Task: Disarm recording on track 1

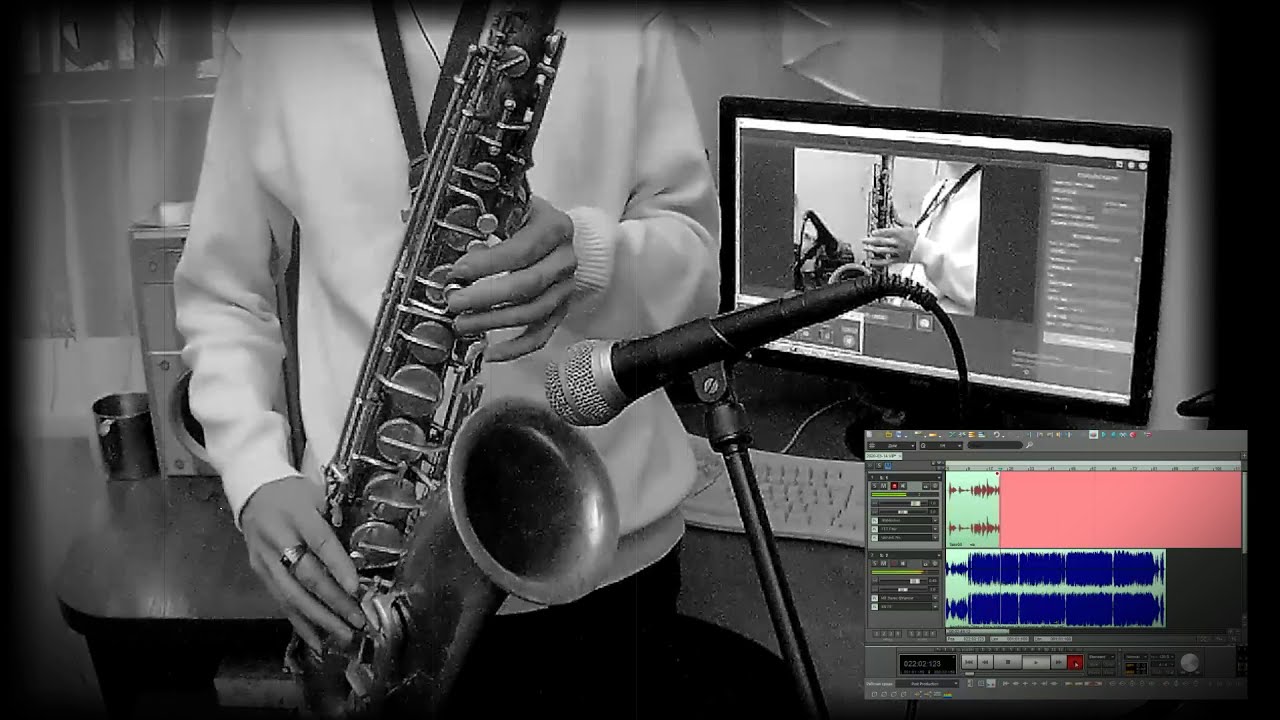Action: coord(894,486)
